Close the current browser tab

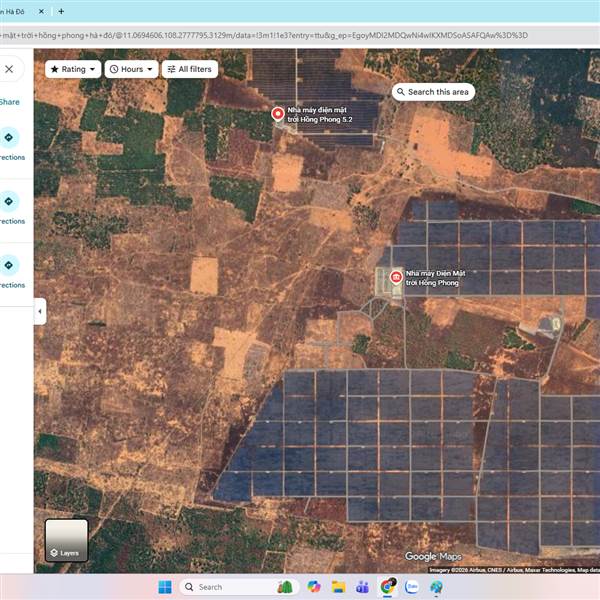coord(41,11)
